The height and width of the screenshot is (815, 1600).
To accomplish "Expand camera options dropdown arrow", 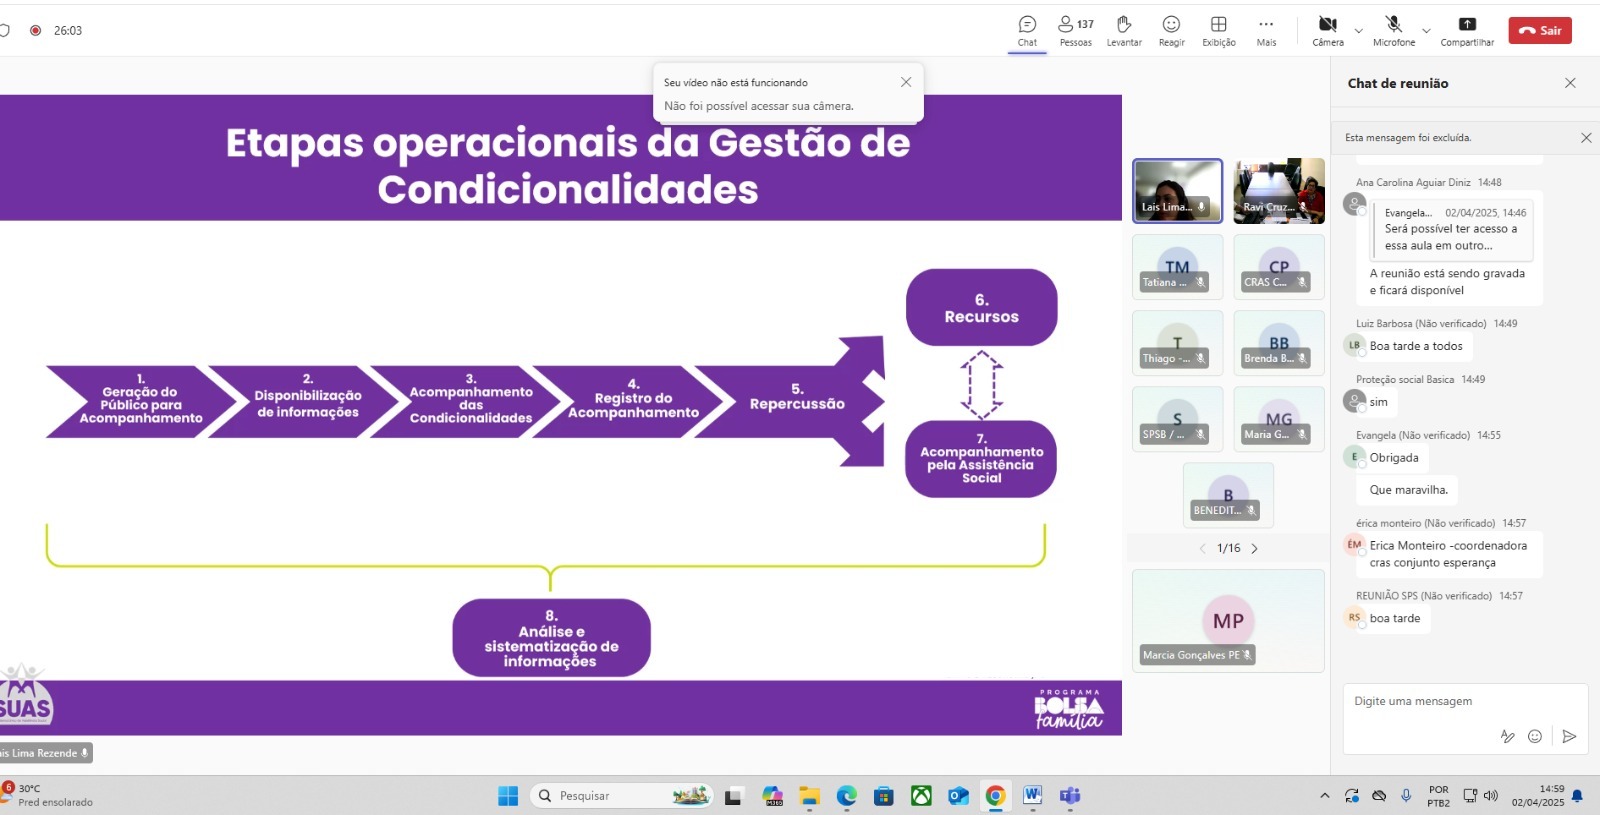I will point(1358,31).
